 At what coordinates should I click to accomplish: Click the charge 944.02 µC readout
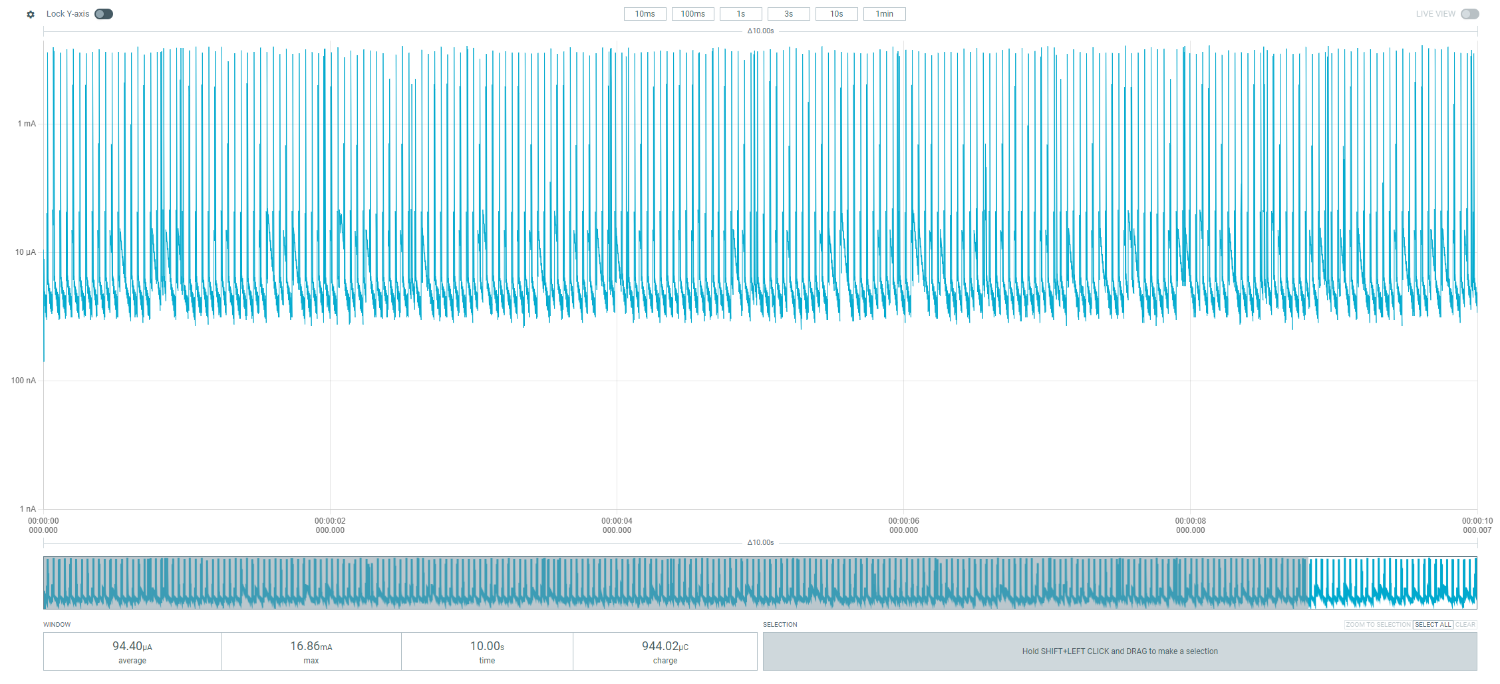[665, 651]
